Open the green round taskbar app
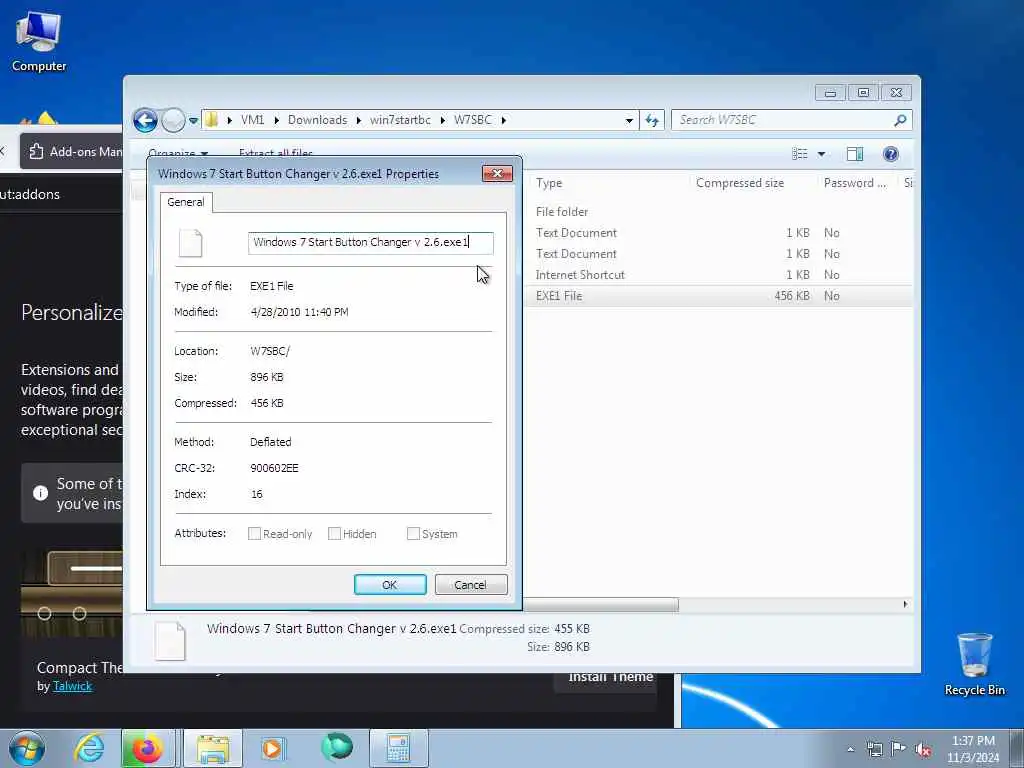This screenshot has width=1024, height=768. (337, 747)
